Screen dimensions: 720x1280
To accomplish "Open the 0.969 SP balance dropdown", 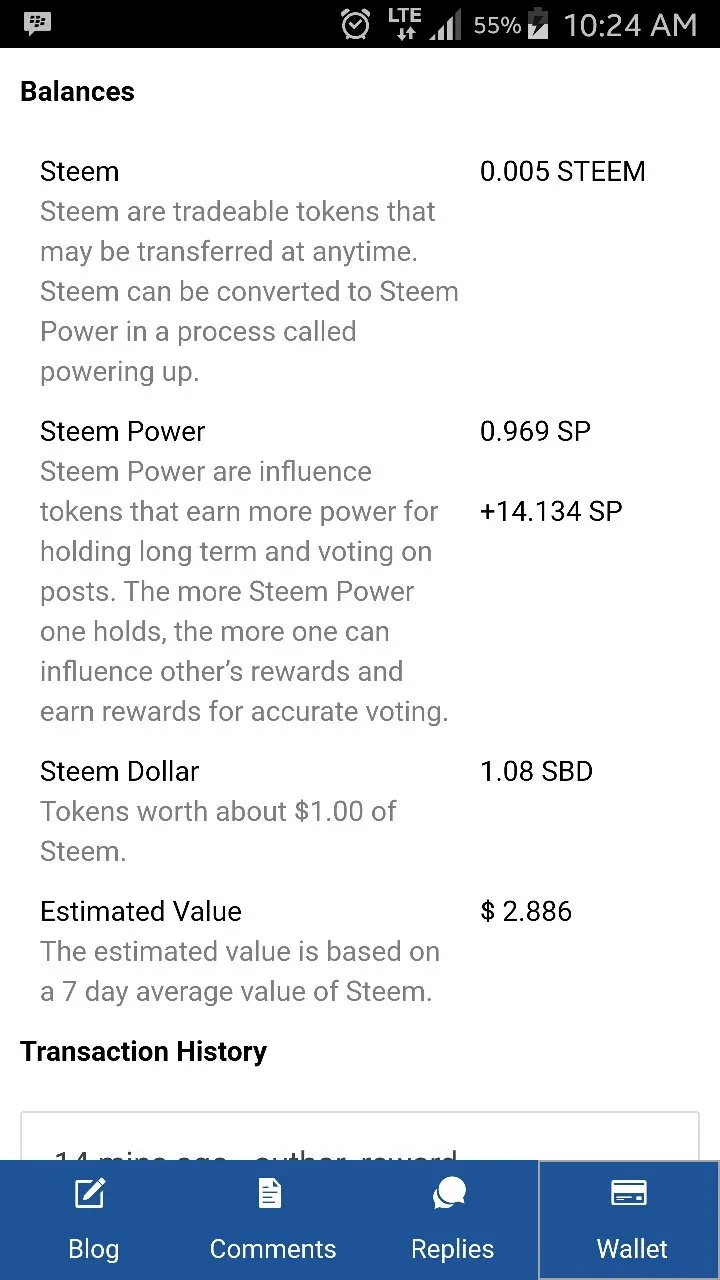I will coord(535,432).
